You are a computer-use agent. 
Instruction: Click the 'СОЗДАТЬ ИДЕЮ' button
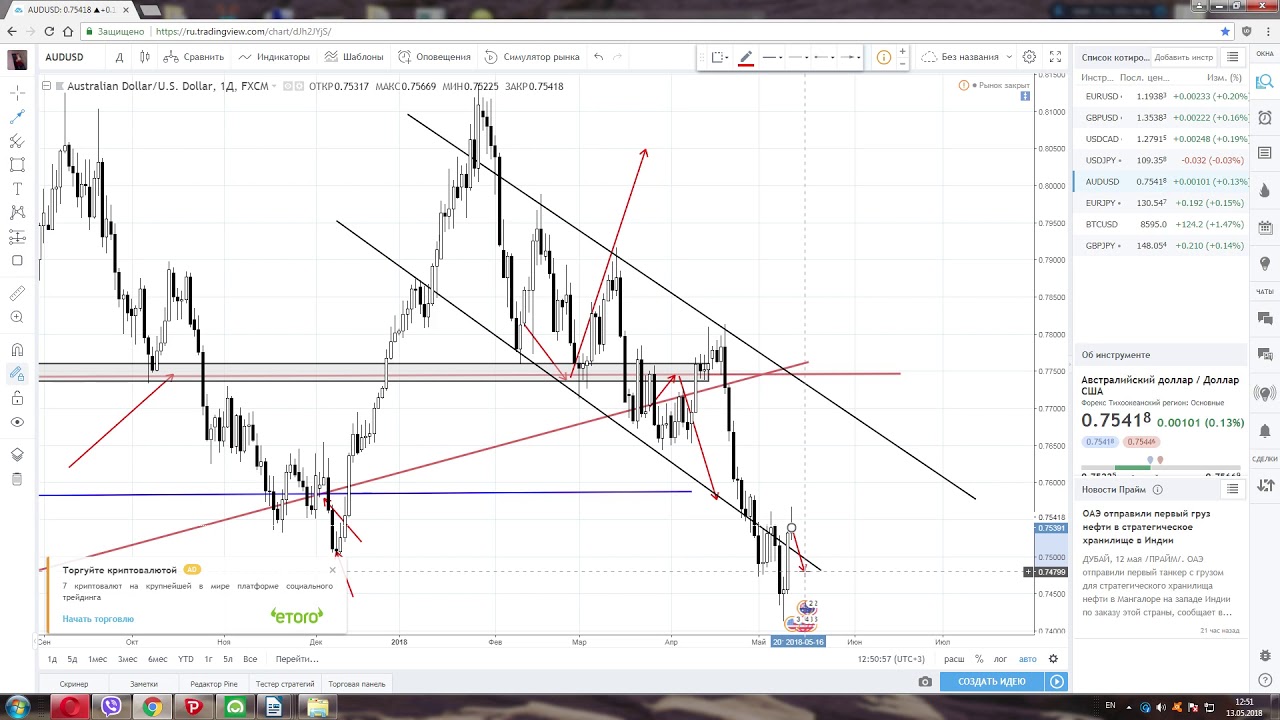(x=992, y=682)
